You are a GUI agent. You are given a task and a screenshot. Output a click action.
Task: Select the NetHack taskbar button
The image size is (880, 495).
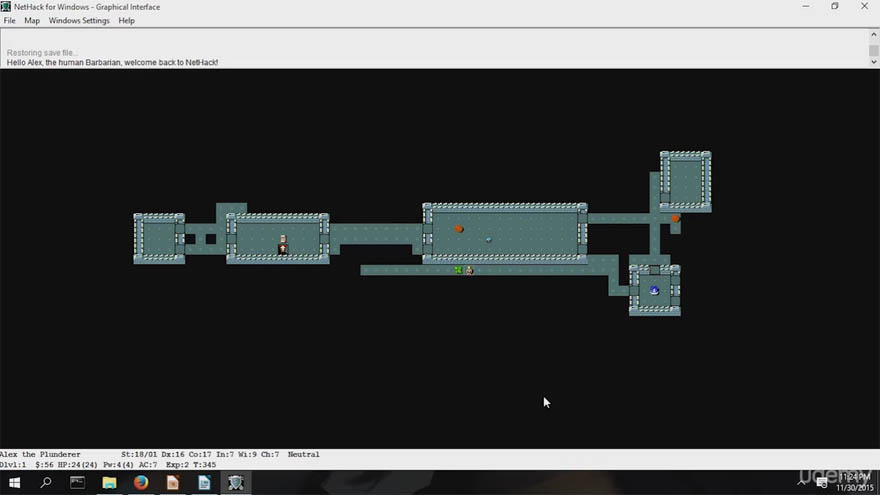coord(236,483)
